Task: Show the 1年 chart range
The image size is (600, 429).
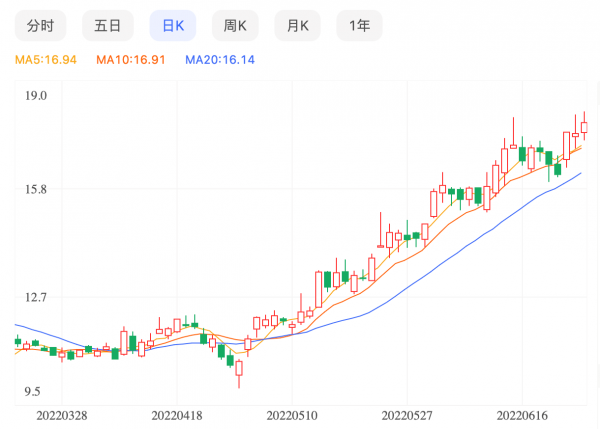Action: [359, 26]
